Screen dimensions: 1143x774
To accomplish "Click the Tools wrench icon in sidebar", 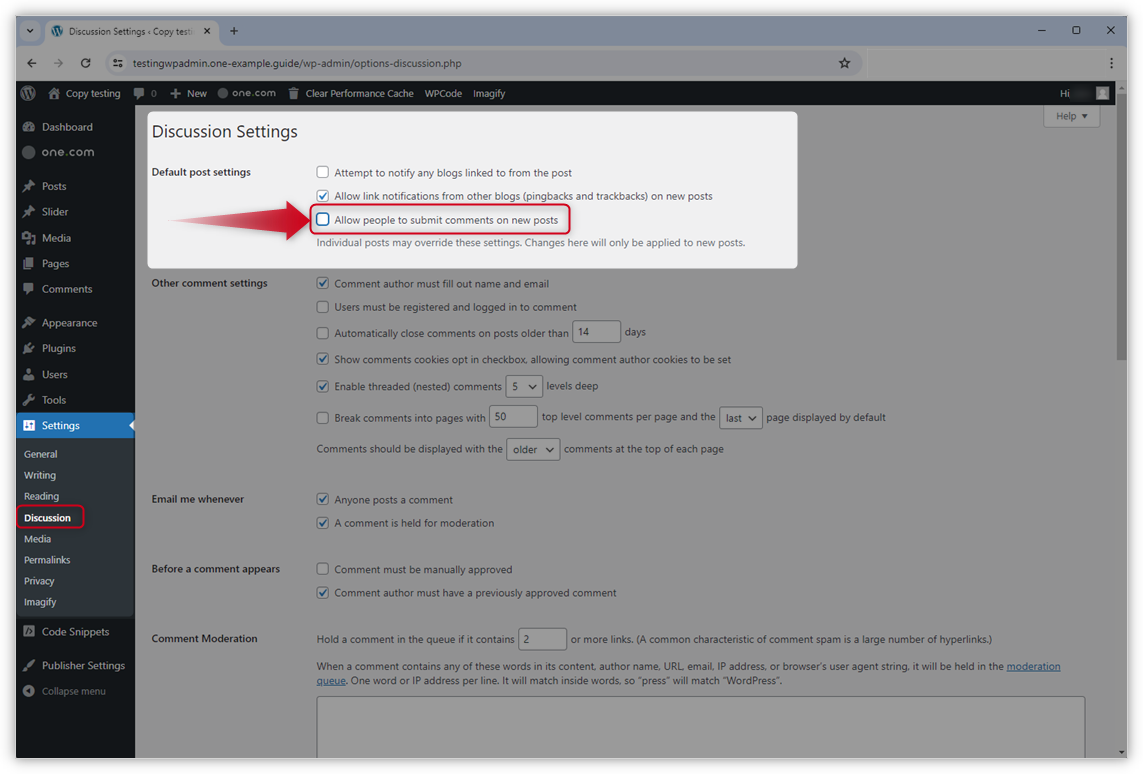I will (x=28, y=400).
